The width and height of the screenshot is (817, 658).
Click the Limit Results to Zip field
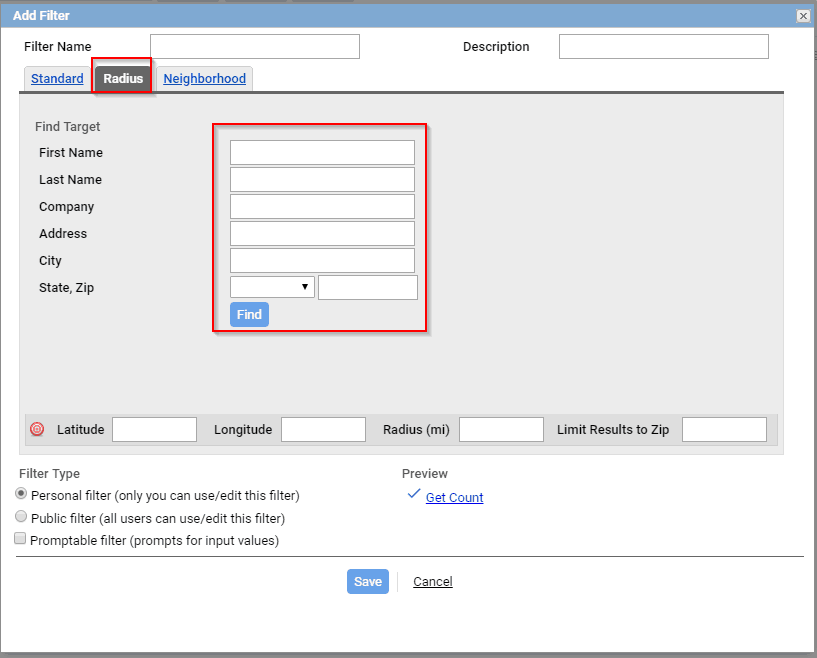click(724, 429)
